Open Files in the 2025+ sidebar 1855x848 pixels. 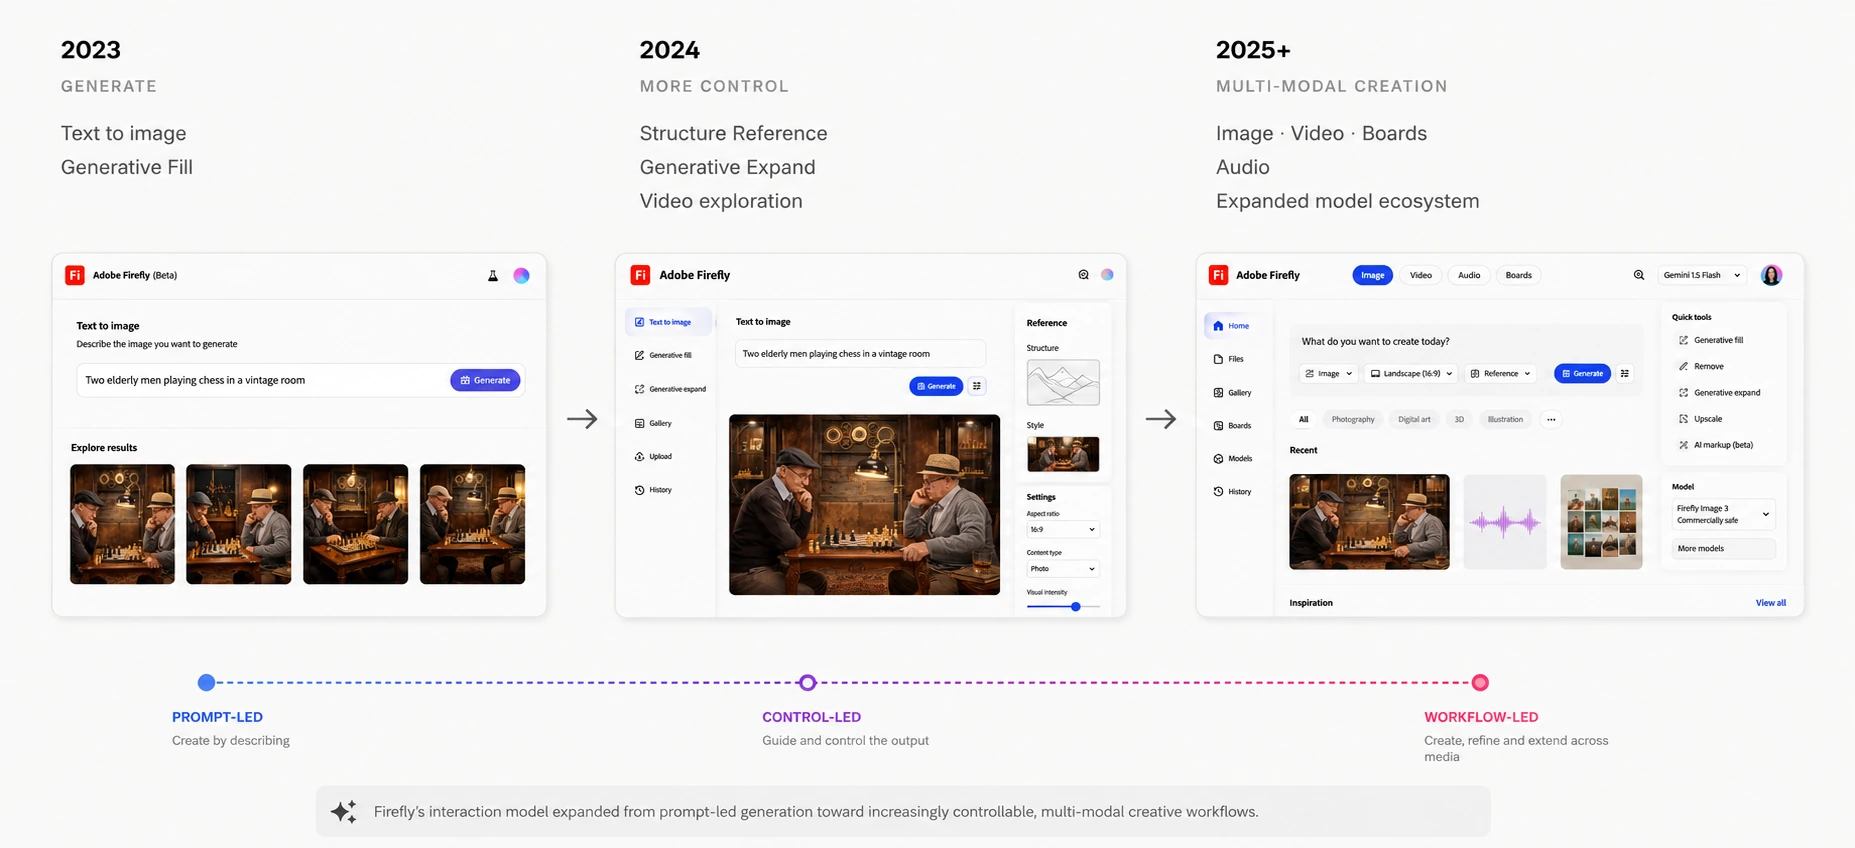coord(1229,359)
